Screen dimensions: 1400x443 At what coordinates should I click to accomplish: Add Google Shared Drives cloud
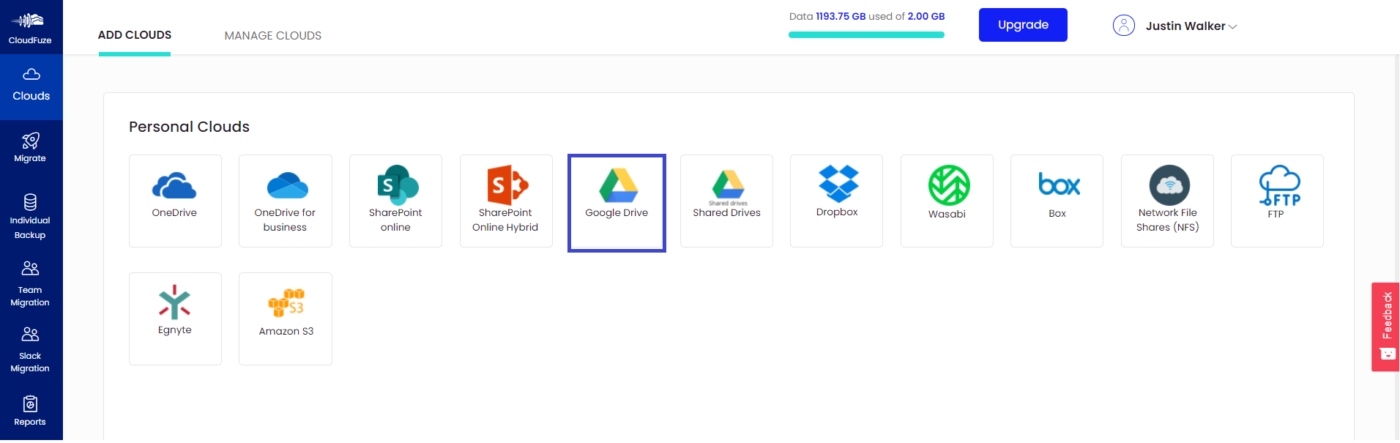pyautogui.click(x=726, y=201)
